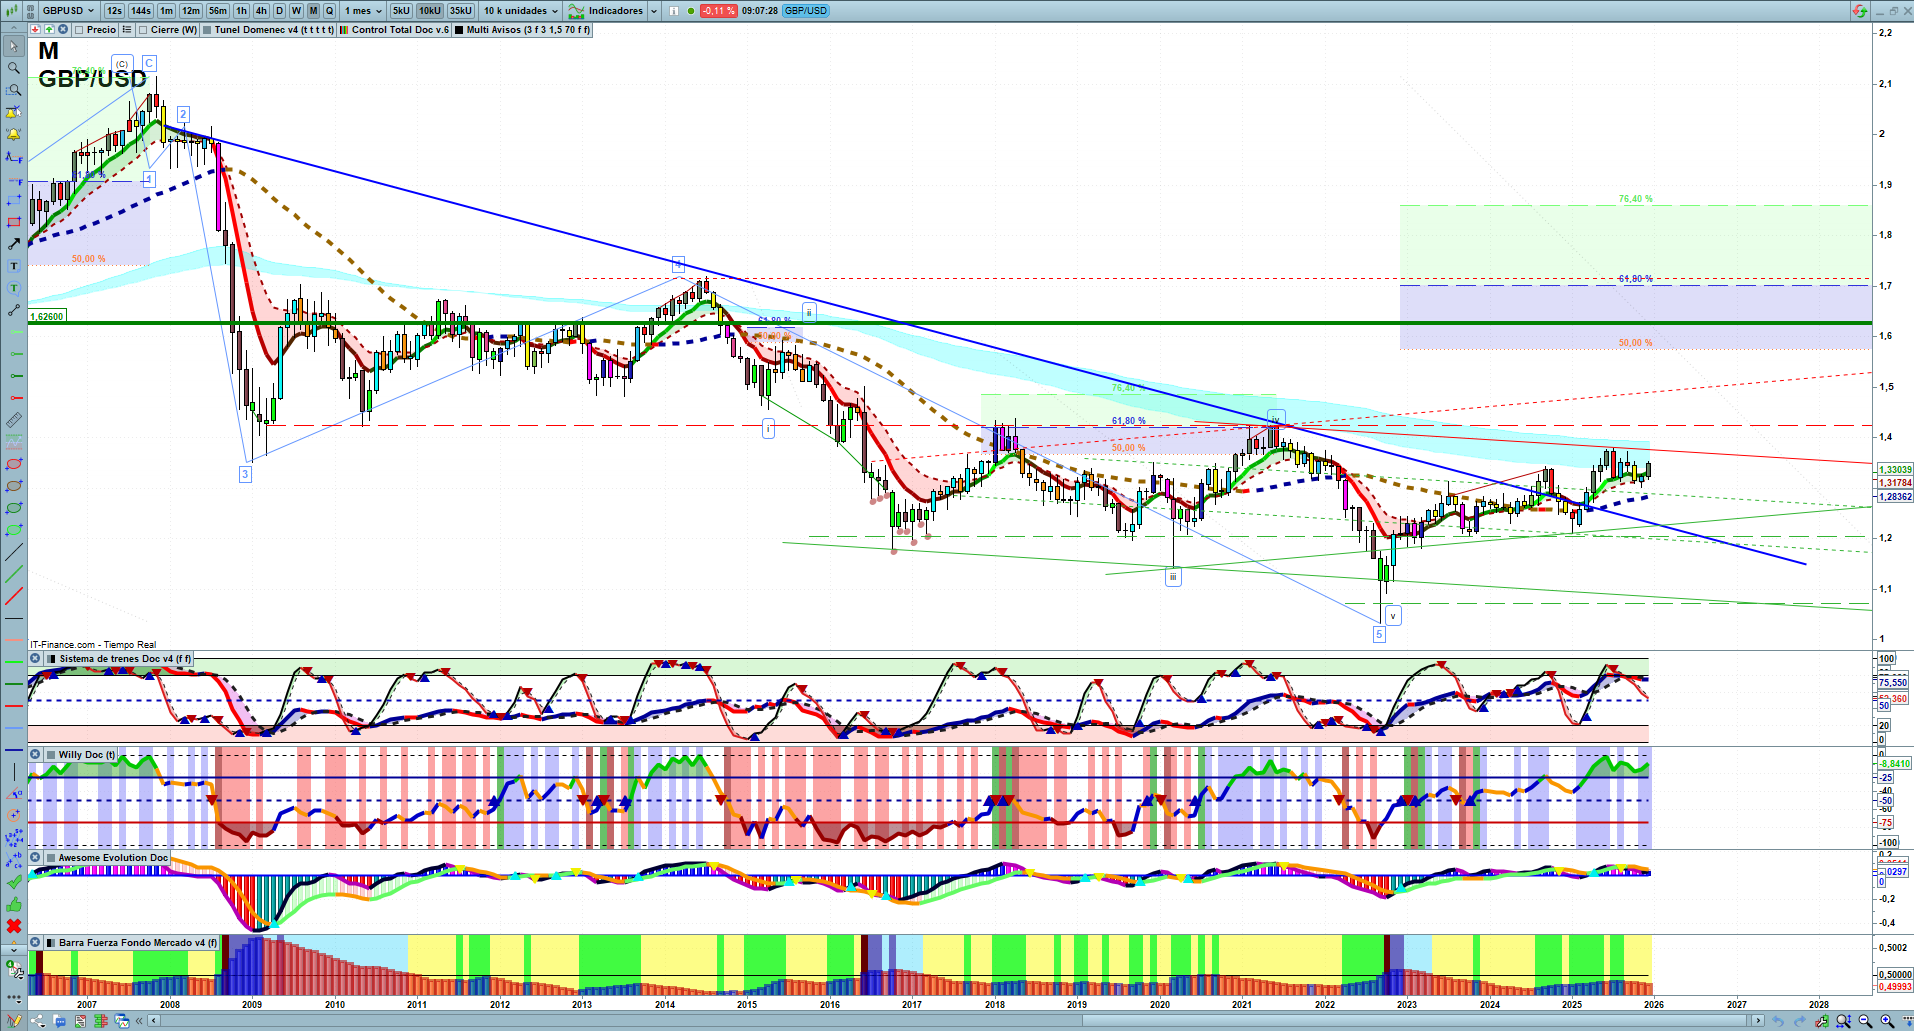Open the alert bell with star tool
Viewport: 1914px width, 1031px height.
[x=14, y=112]
